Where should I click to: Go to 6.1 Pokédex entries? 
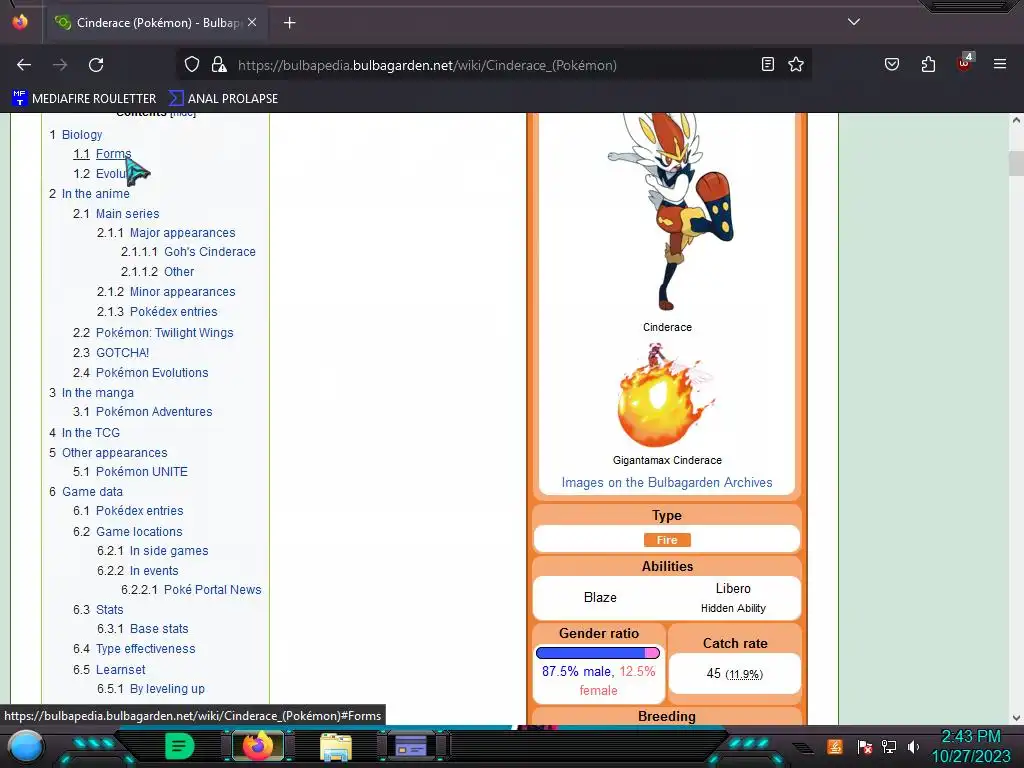click(139, 511)
